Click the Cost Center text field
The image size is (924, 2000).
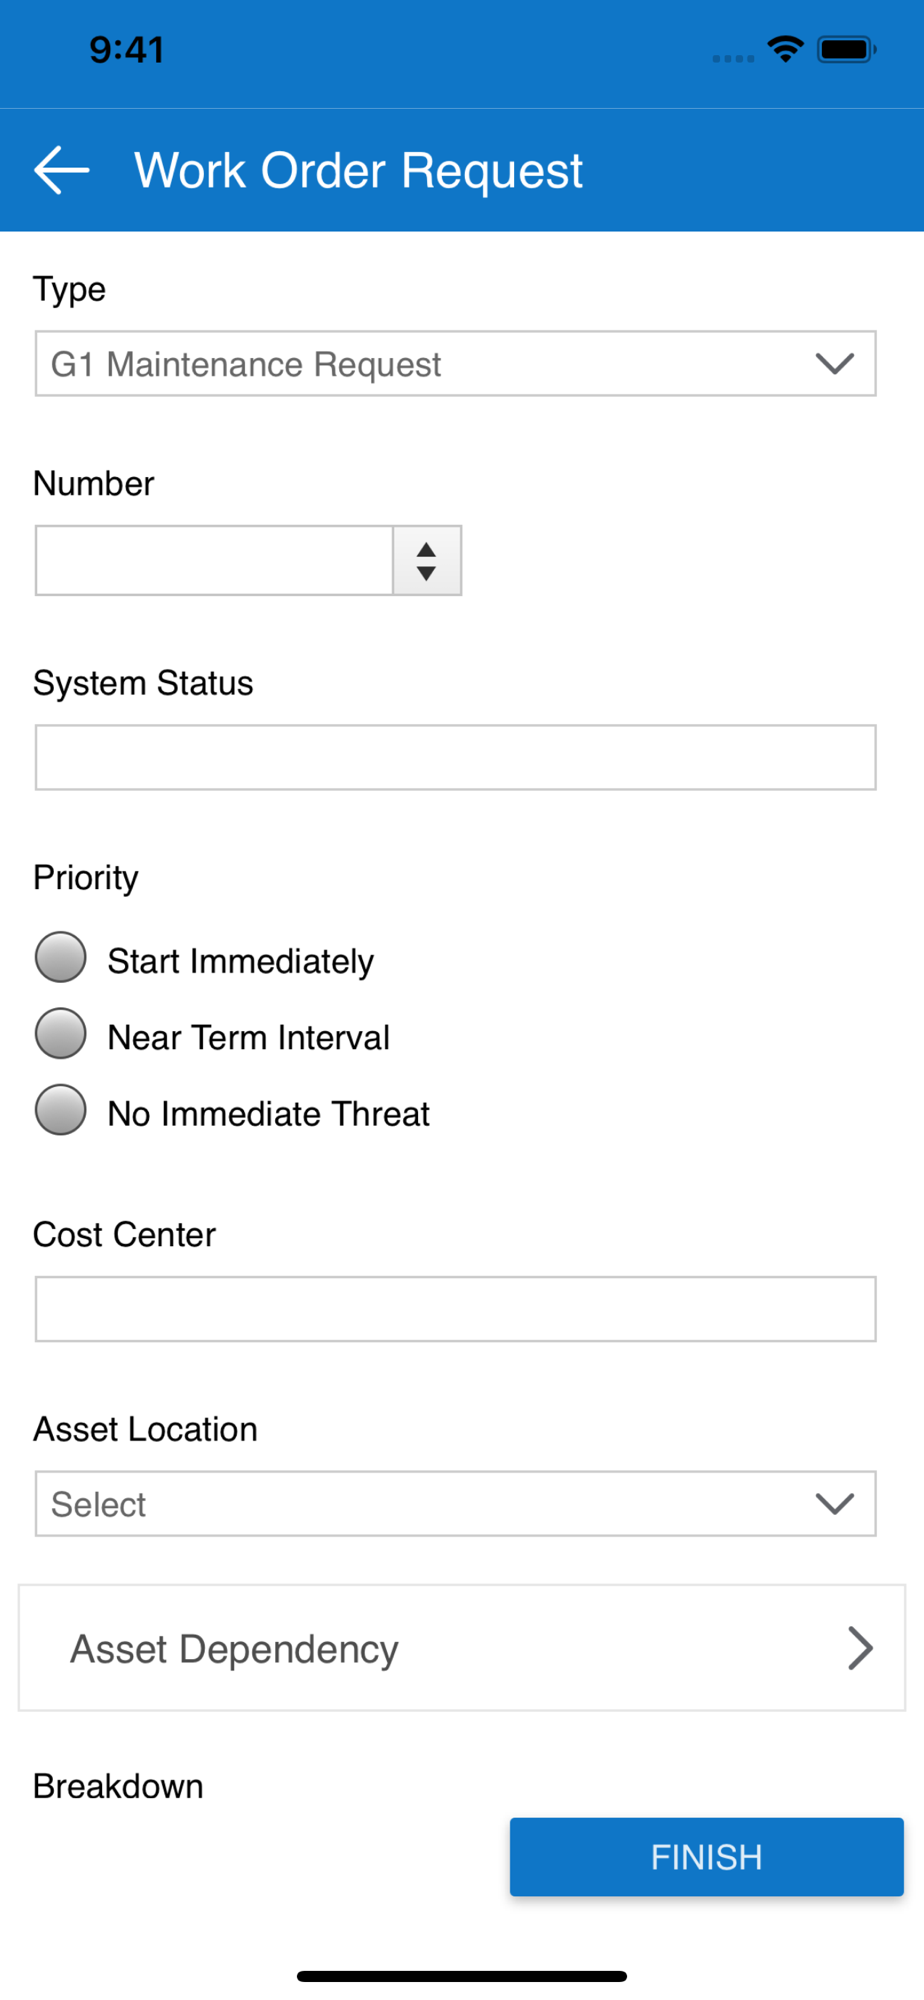456,1309
